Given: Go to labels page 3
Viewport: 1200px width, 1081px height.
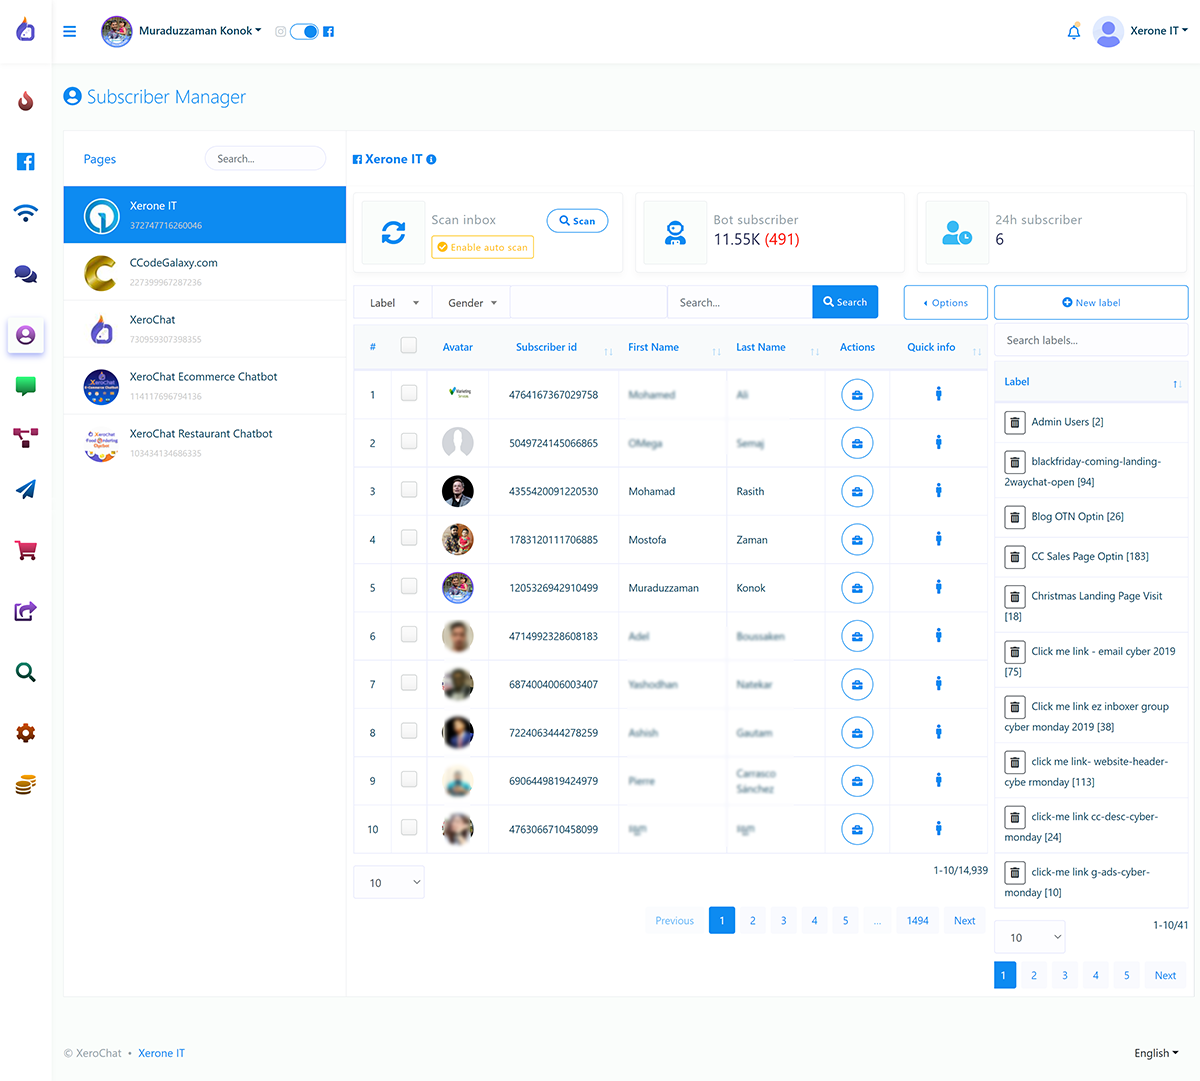Looking at the screenshot, I should click(1065, 975).
